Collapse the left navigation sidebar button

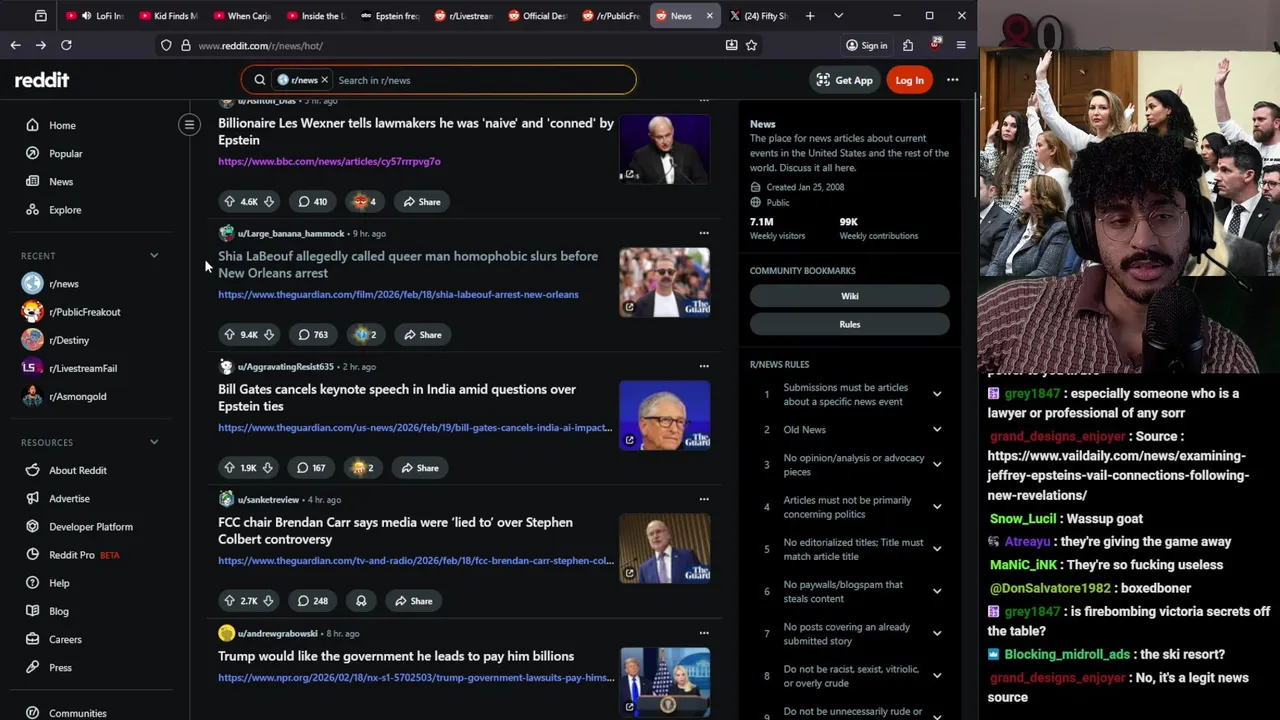[x=189, y=125]
